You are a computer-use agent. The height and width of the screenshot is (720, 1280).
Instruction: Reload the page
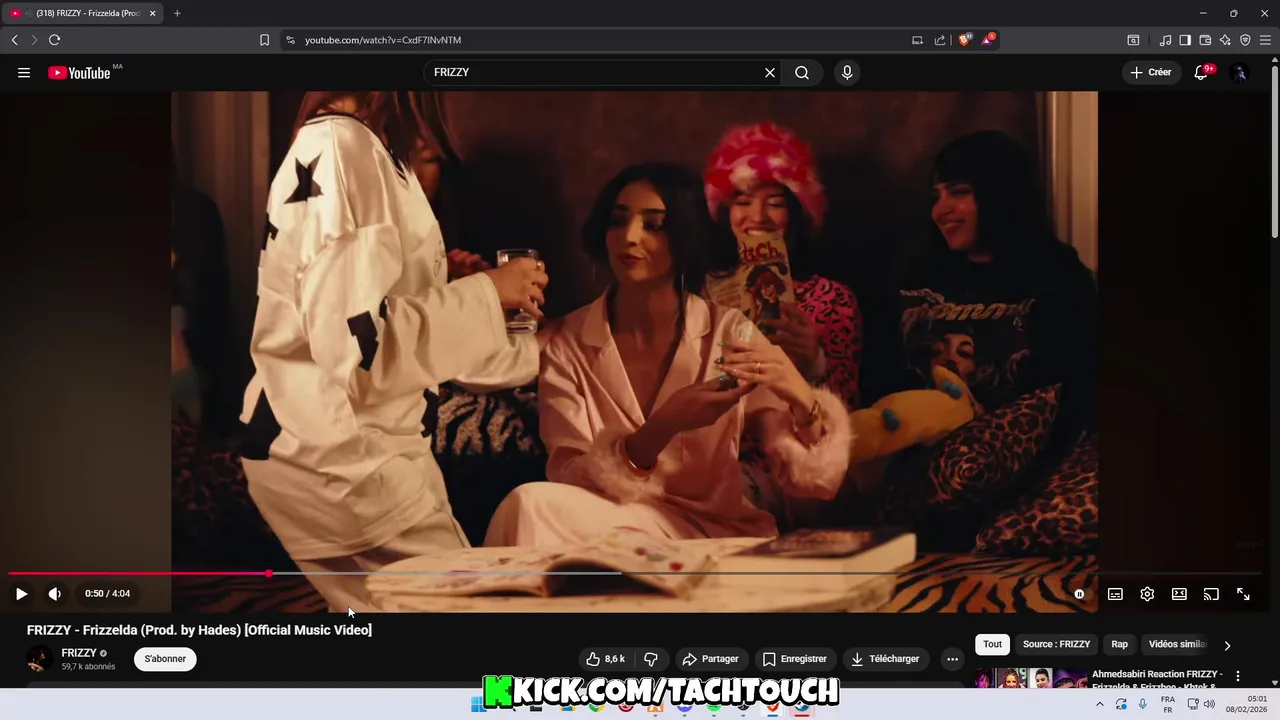point(54,40)
